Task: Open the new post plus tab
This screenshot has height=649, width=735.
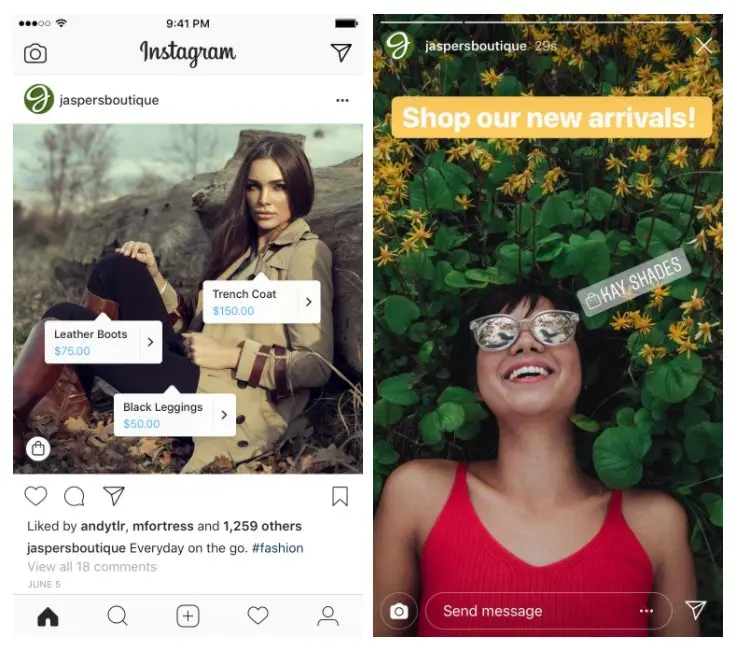Action: (x=188, y=616)
